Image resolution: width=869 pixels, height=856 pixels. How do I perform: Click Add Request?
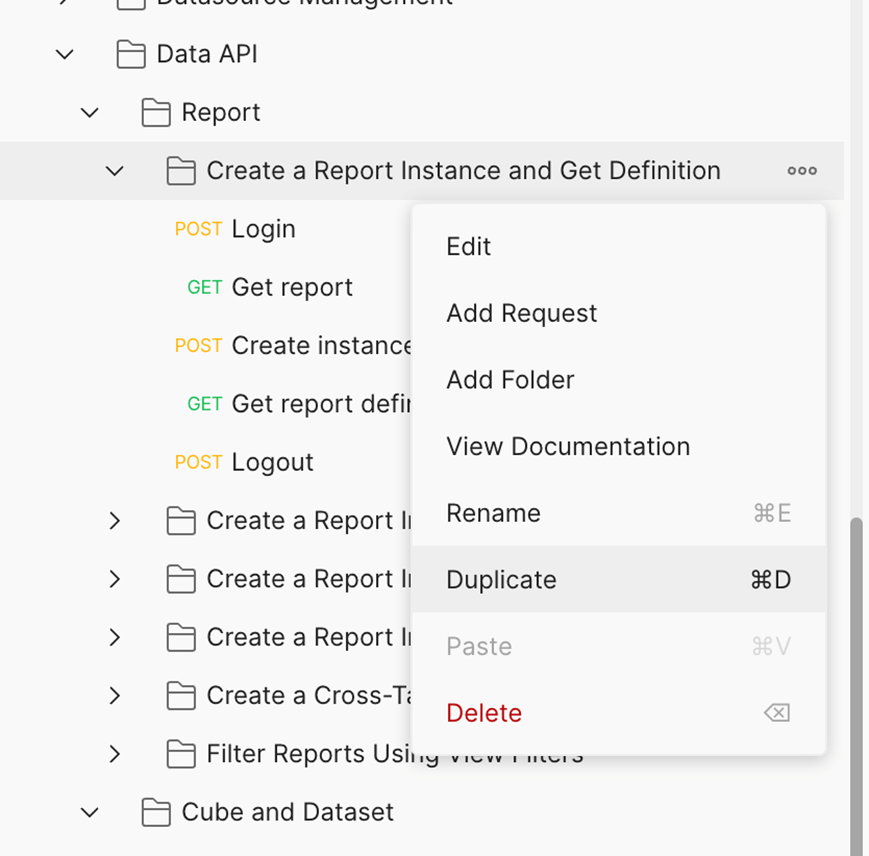click(x=521, y=313)
